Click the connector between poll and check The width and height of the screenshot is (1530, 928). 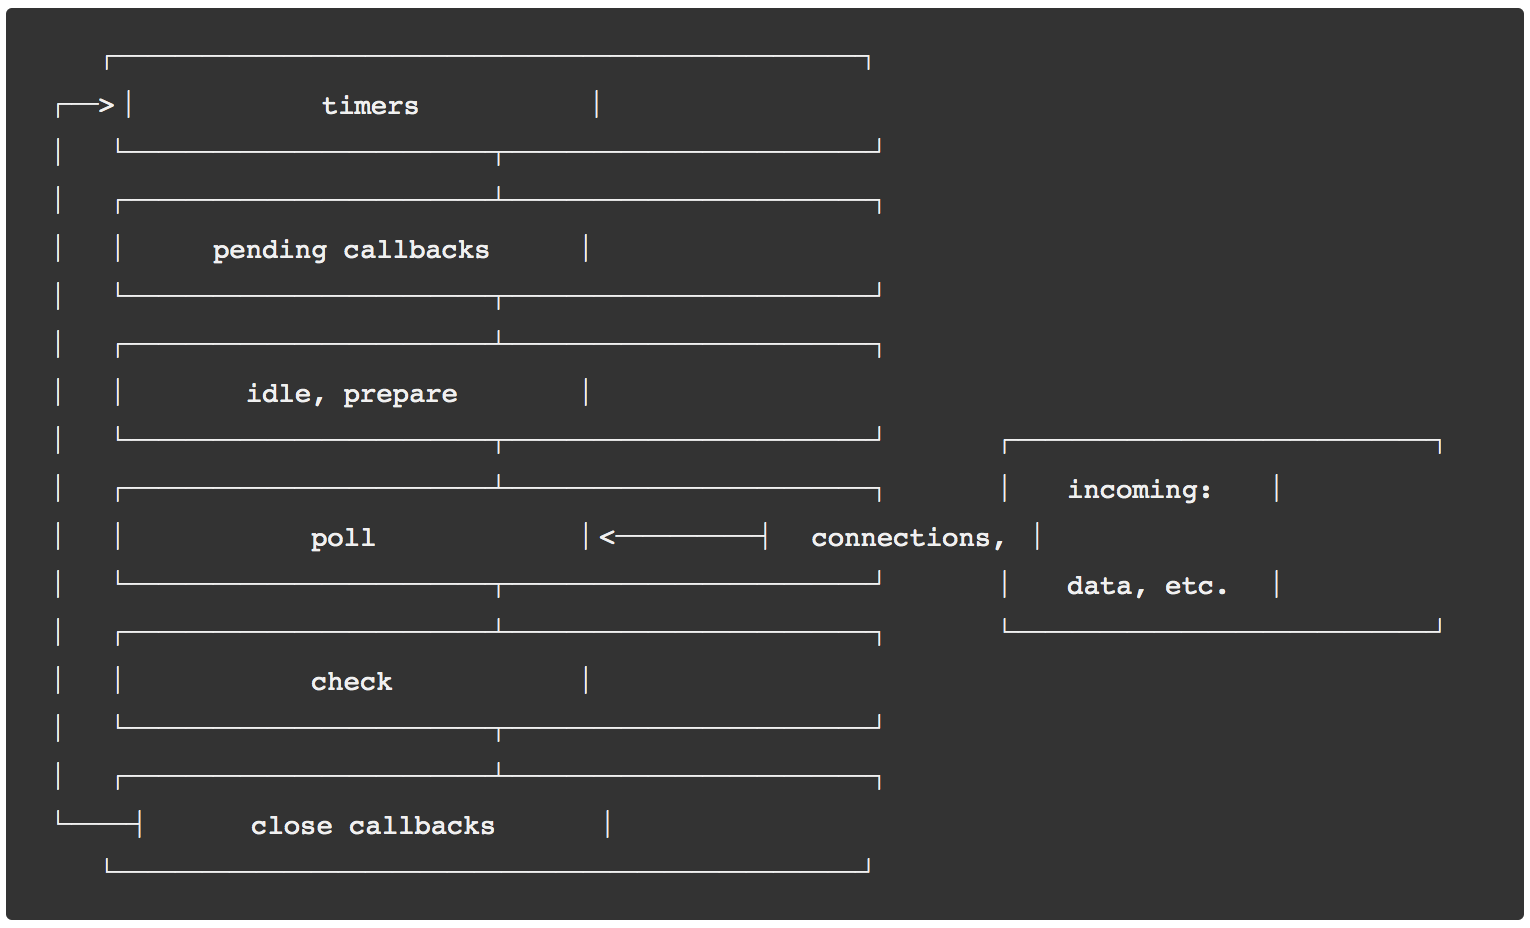[498, 607]
